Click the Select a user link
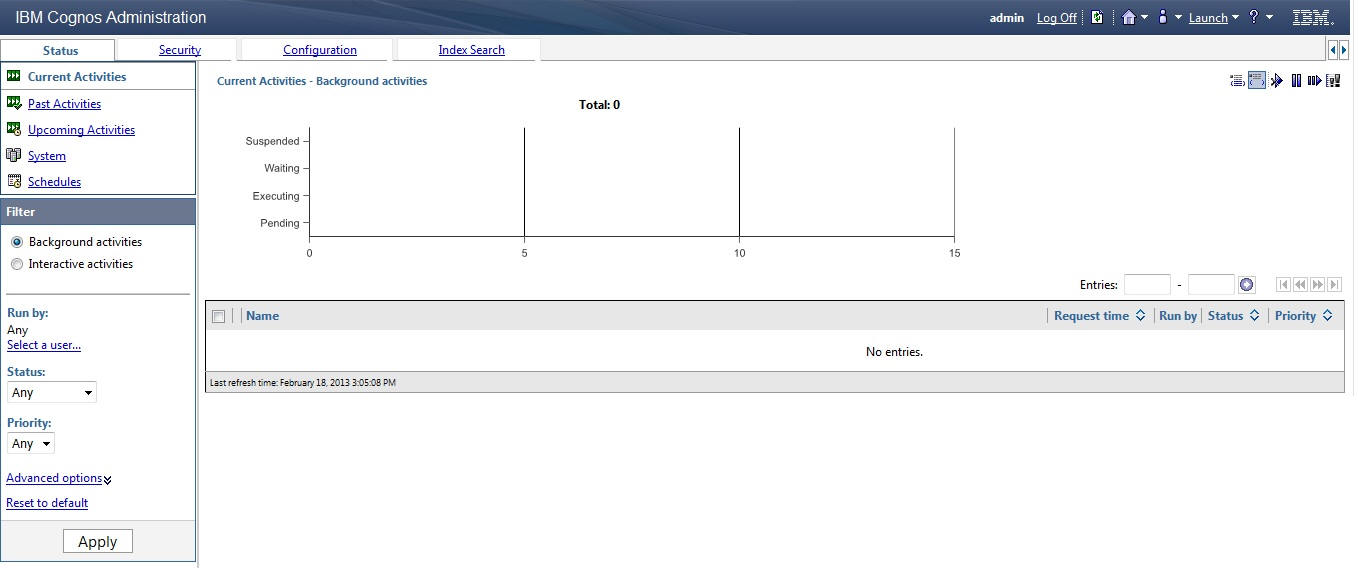Screen dimensions: 1358x568 coord(44,345)
